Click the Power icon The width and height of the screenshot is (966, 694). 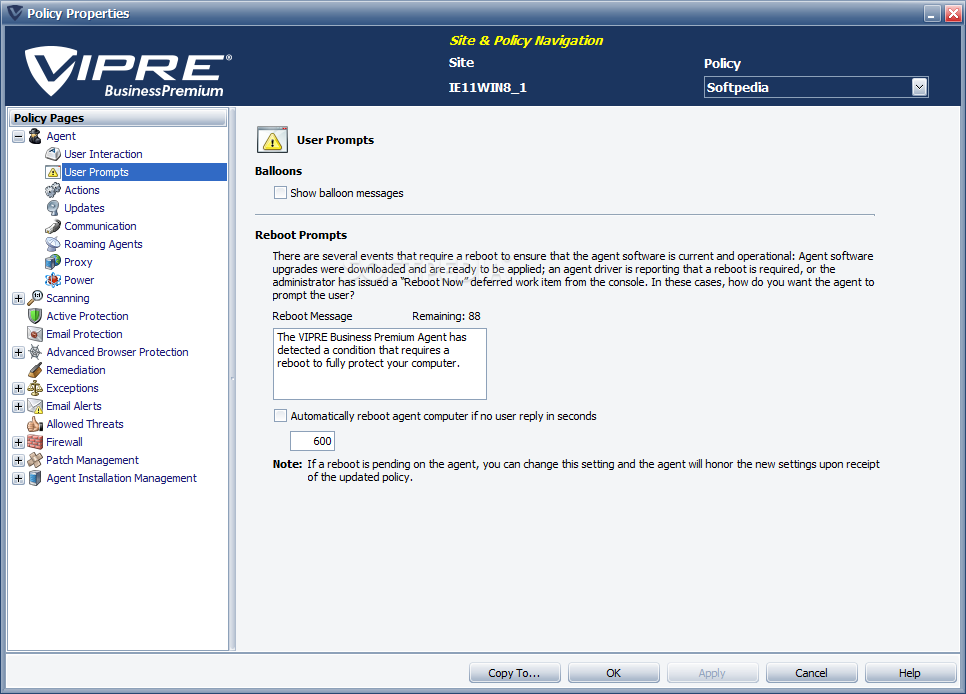click(x=53, y=280)
